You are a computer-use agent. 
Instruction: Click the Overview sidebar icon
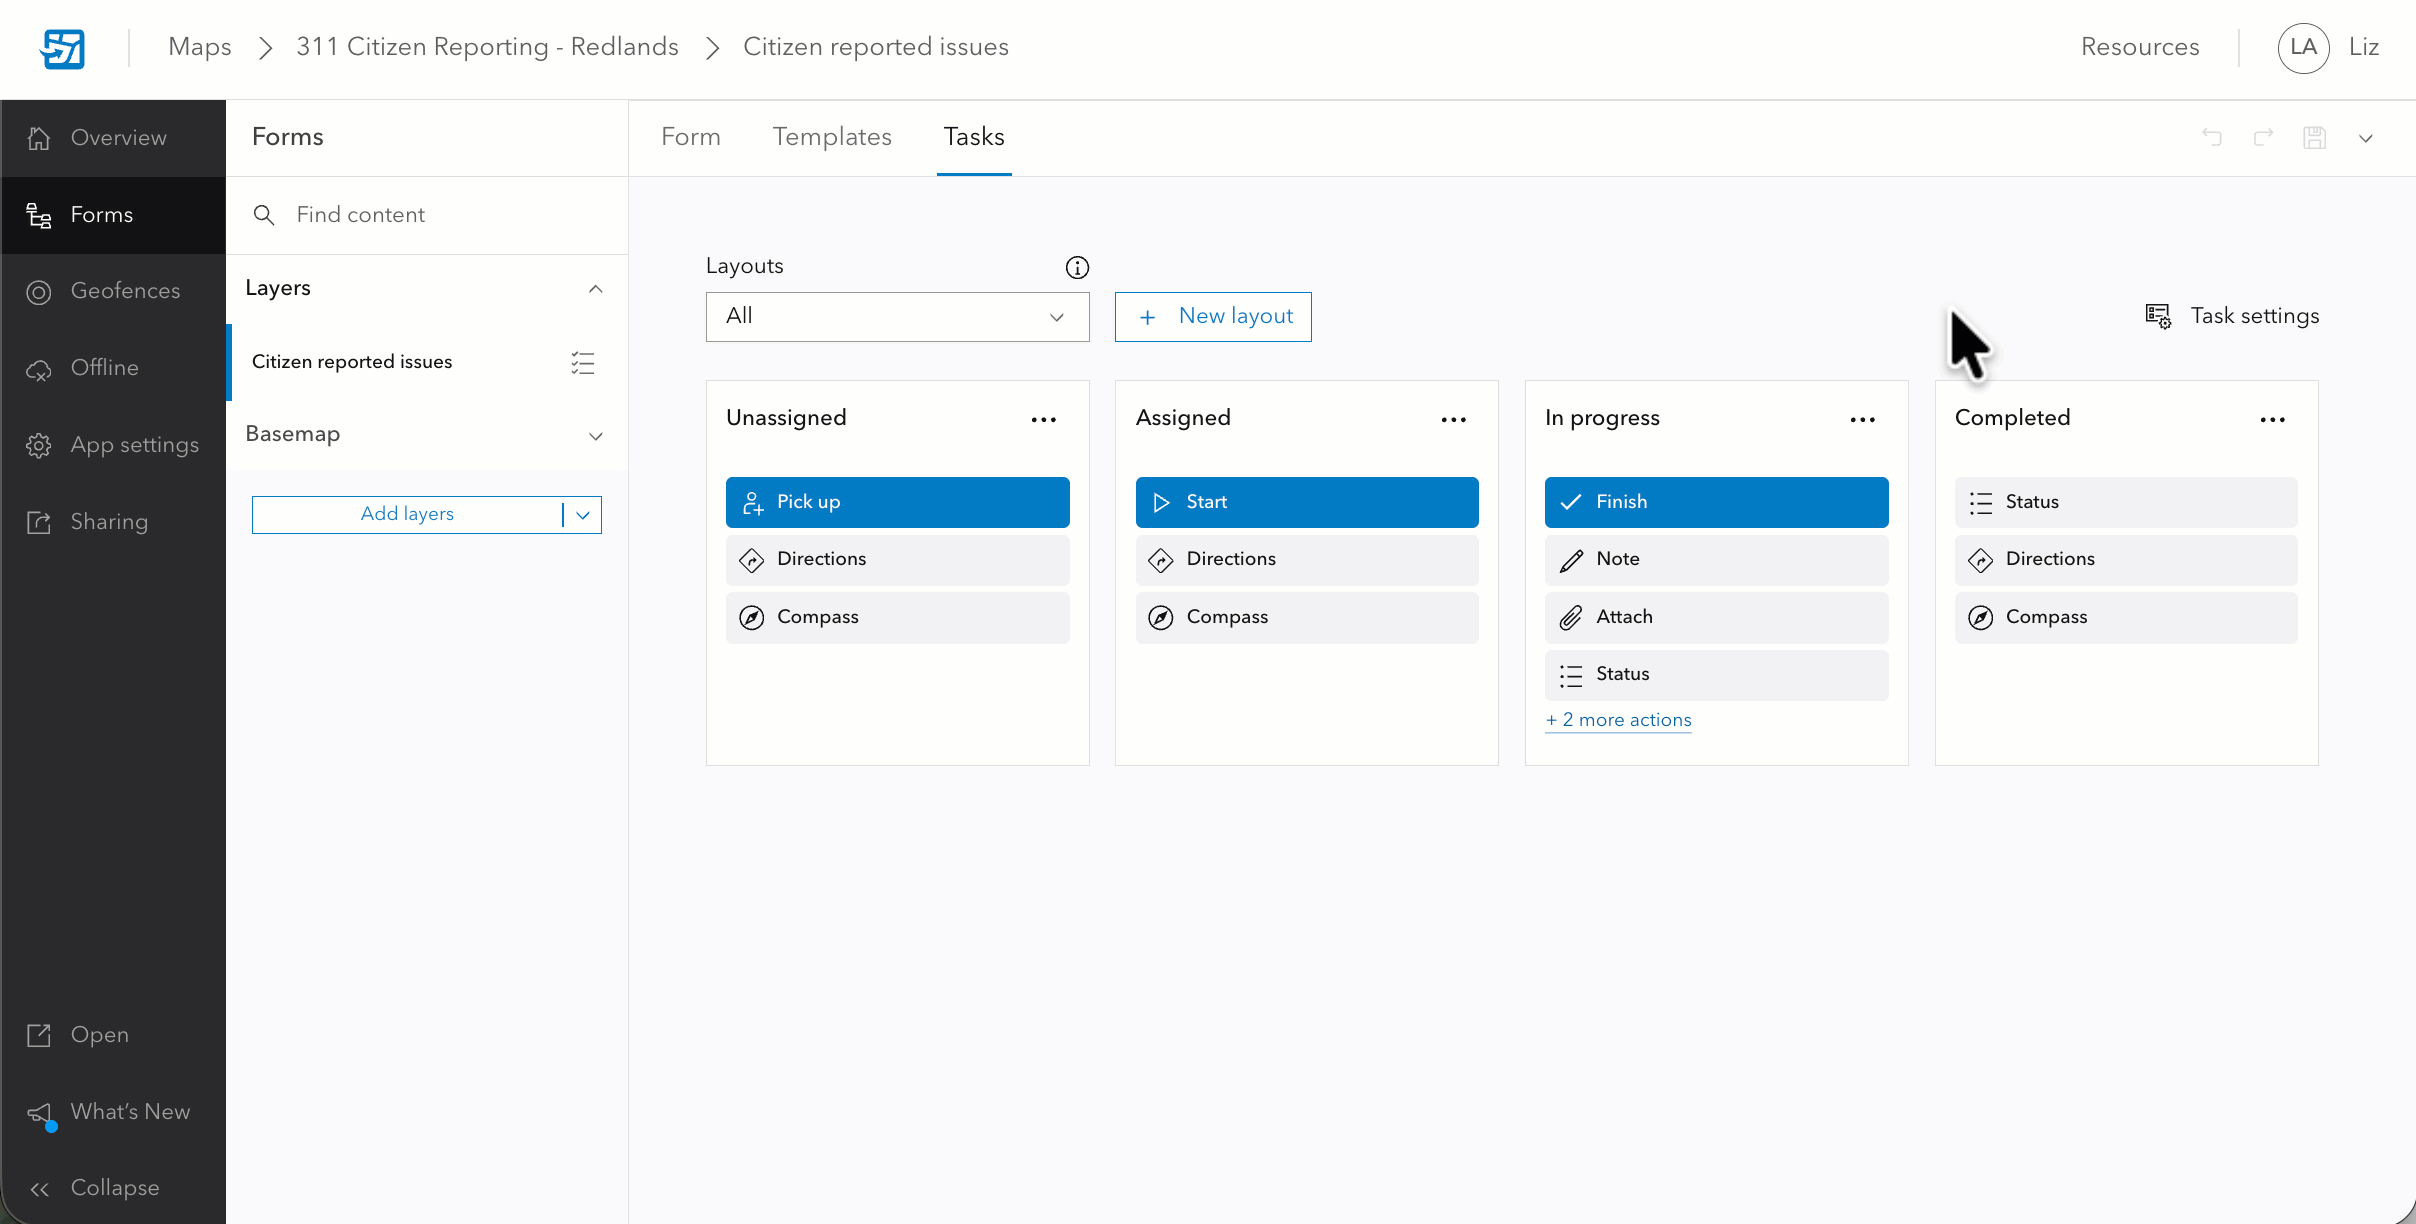pos(39,137)
